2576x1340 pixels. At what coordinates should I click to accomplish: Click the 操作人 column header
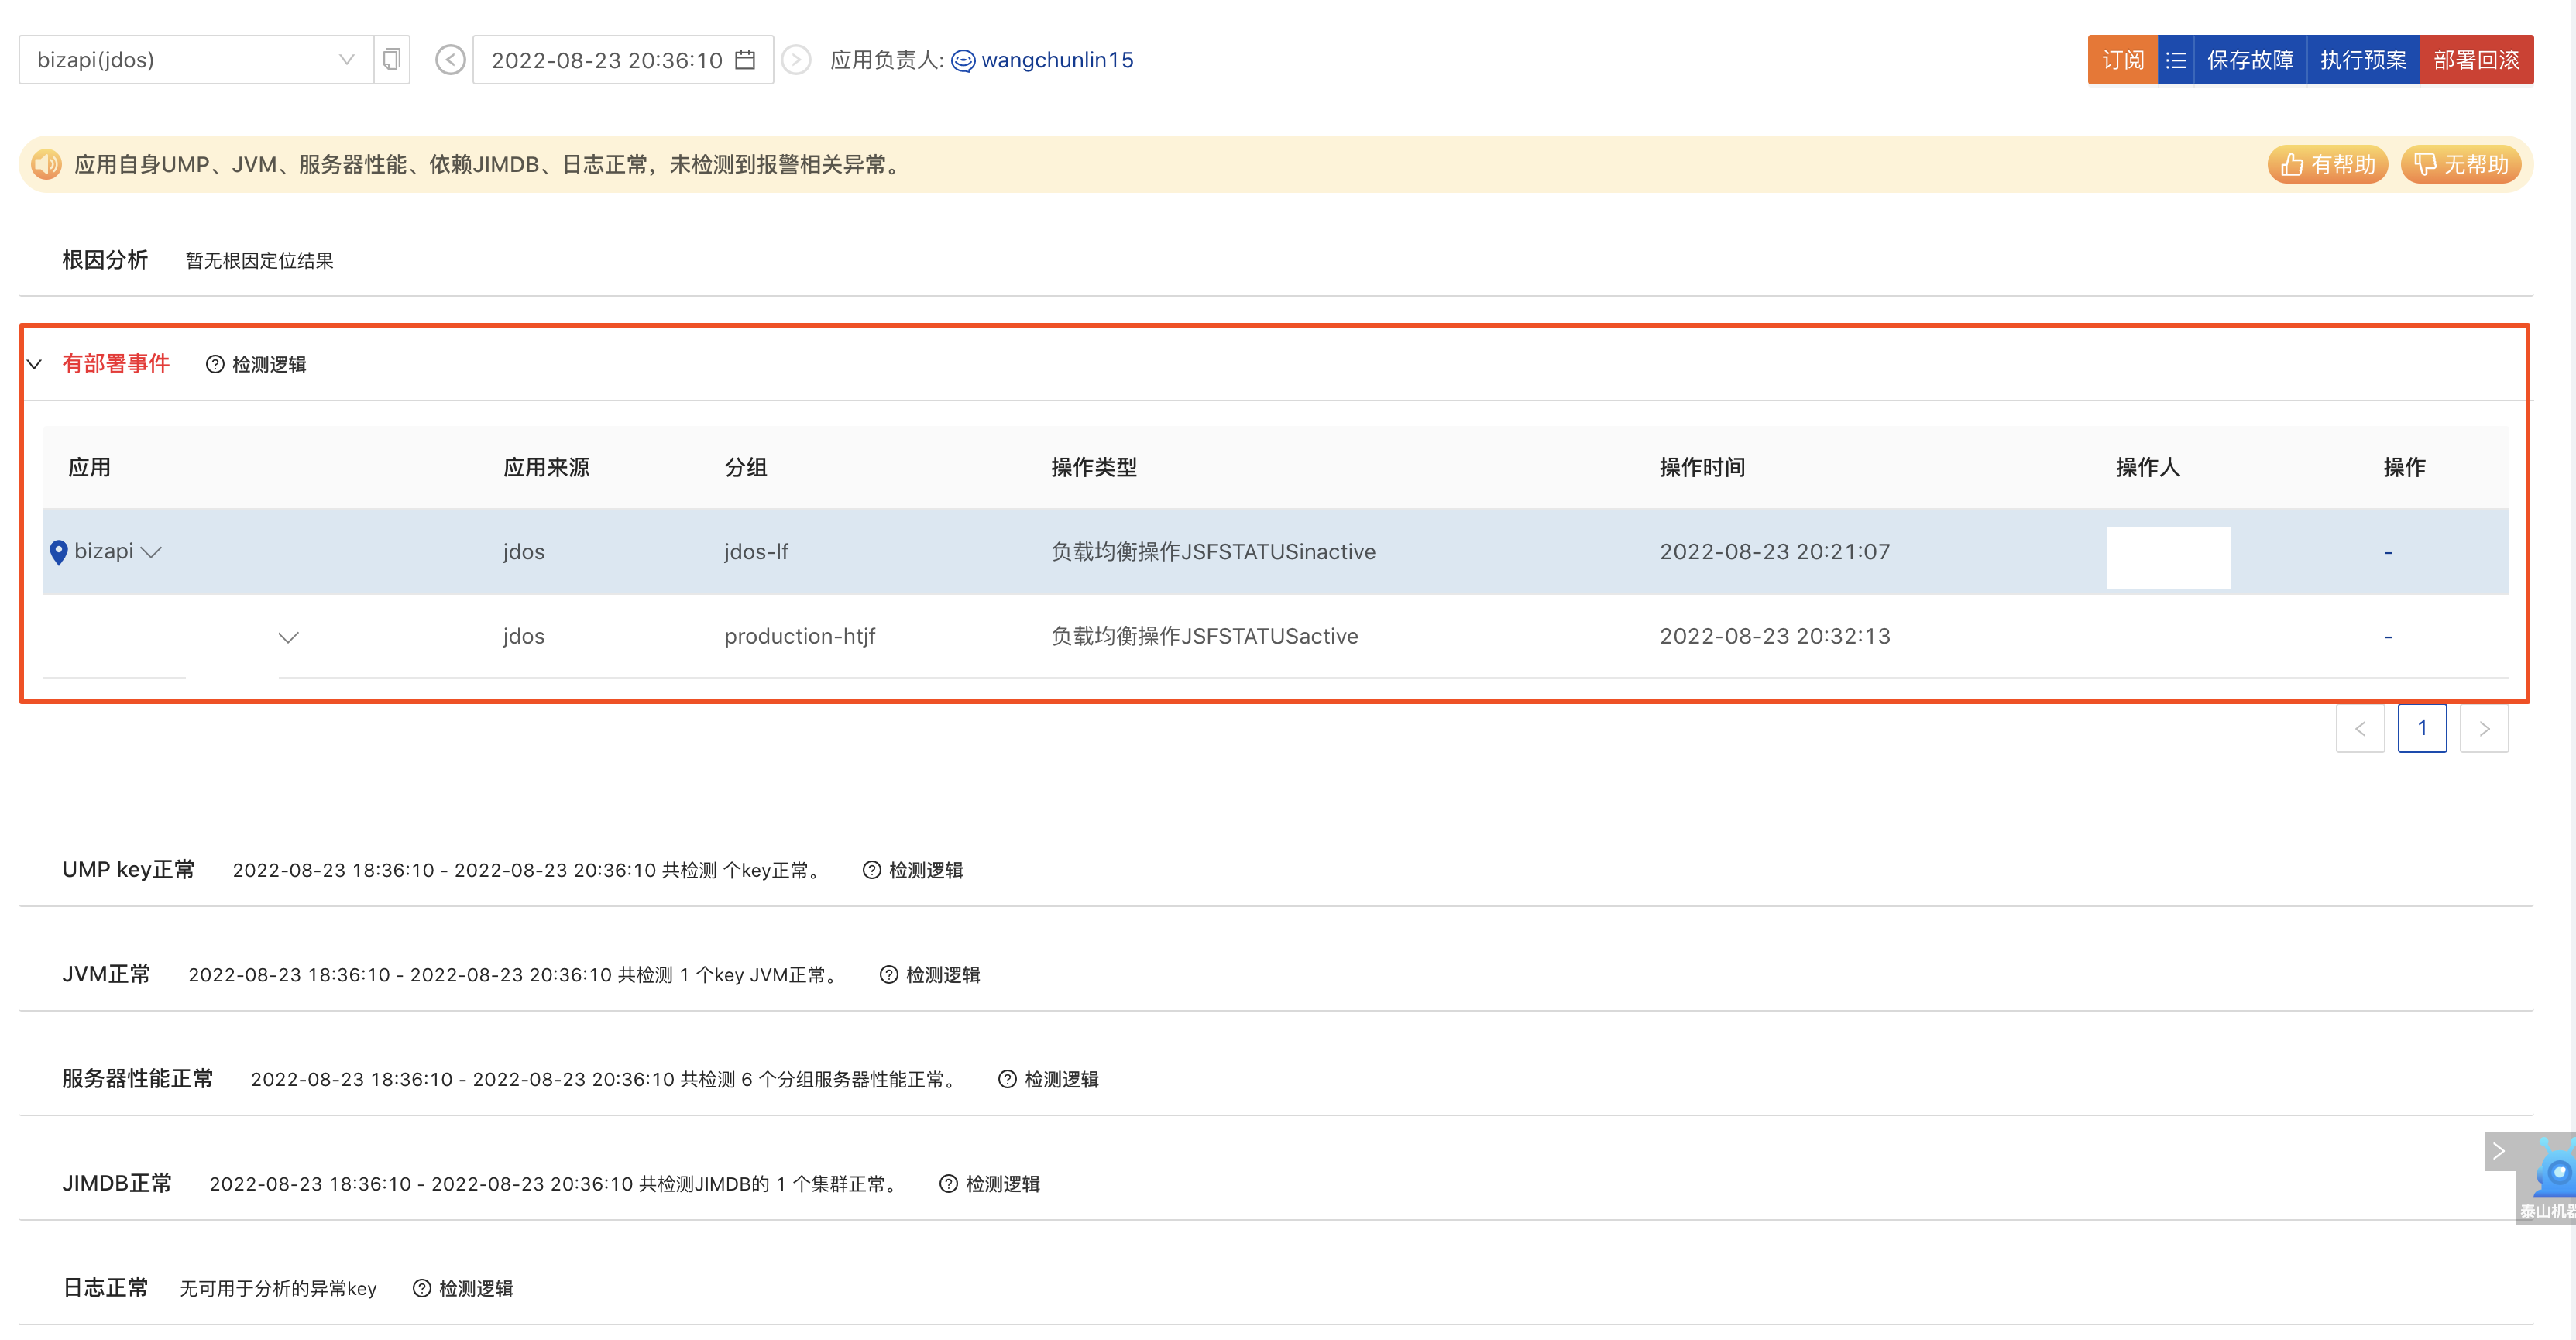point(2148,467)
